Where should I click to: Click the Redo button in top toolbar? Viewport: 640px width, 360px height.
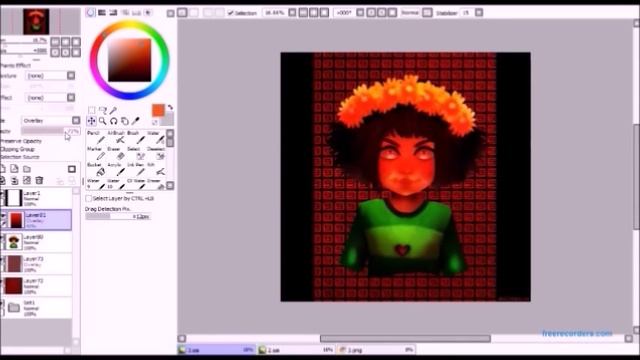194,13
